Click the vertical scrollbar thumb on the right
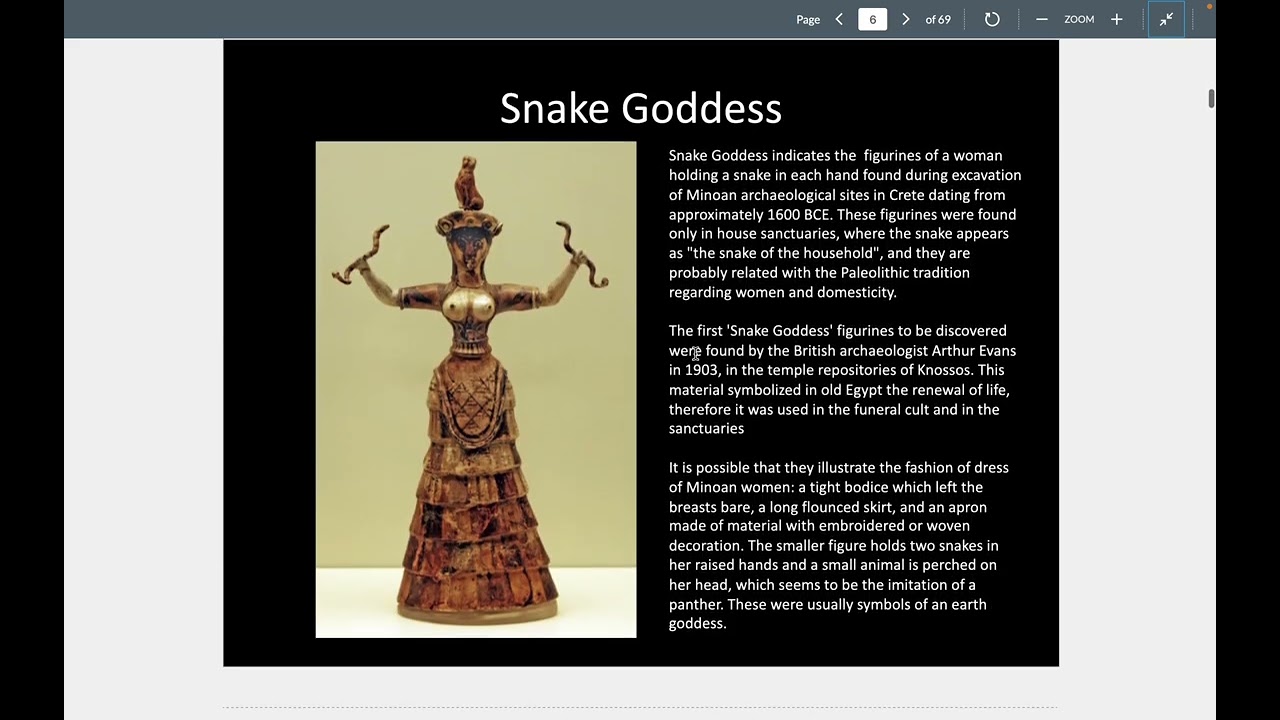 tap(1211, 98)
